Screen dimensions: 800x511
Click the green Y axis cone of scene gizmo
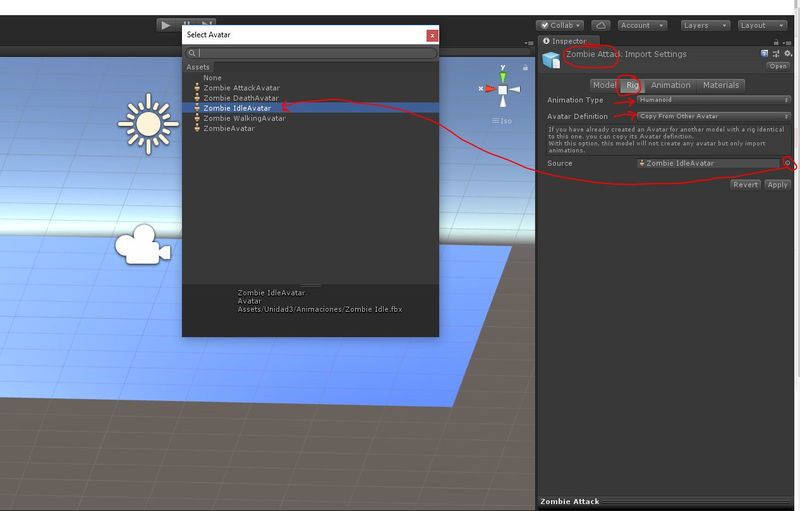[503, 77]
